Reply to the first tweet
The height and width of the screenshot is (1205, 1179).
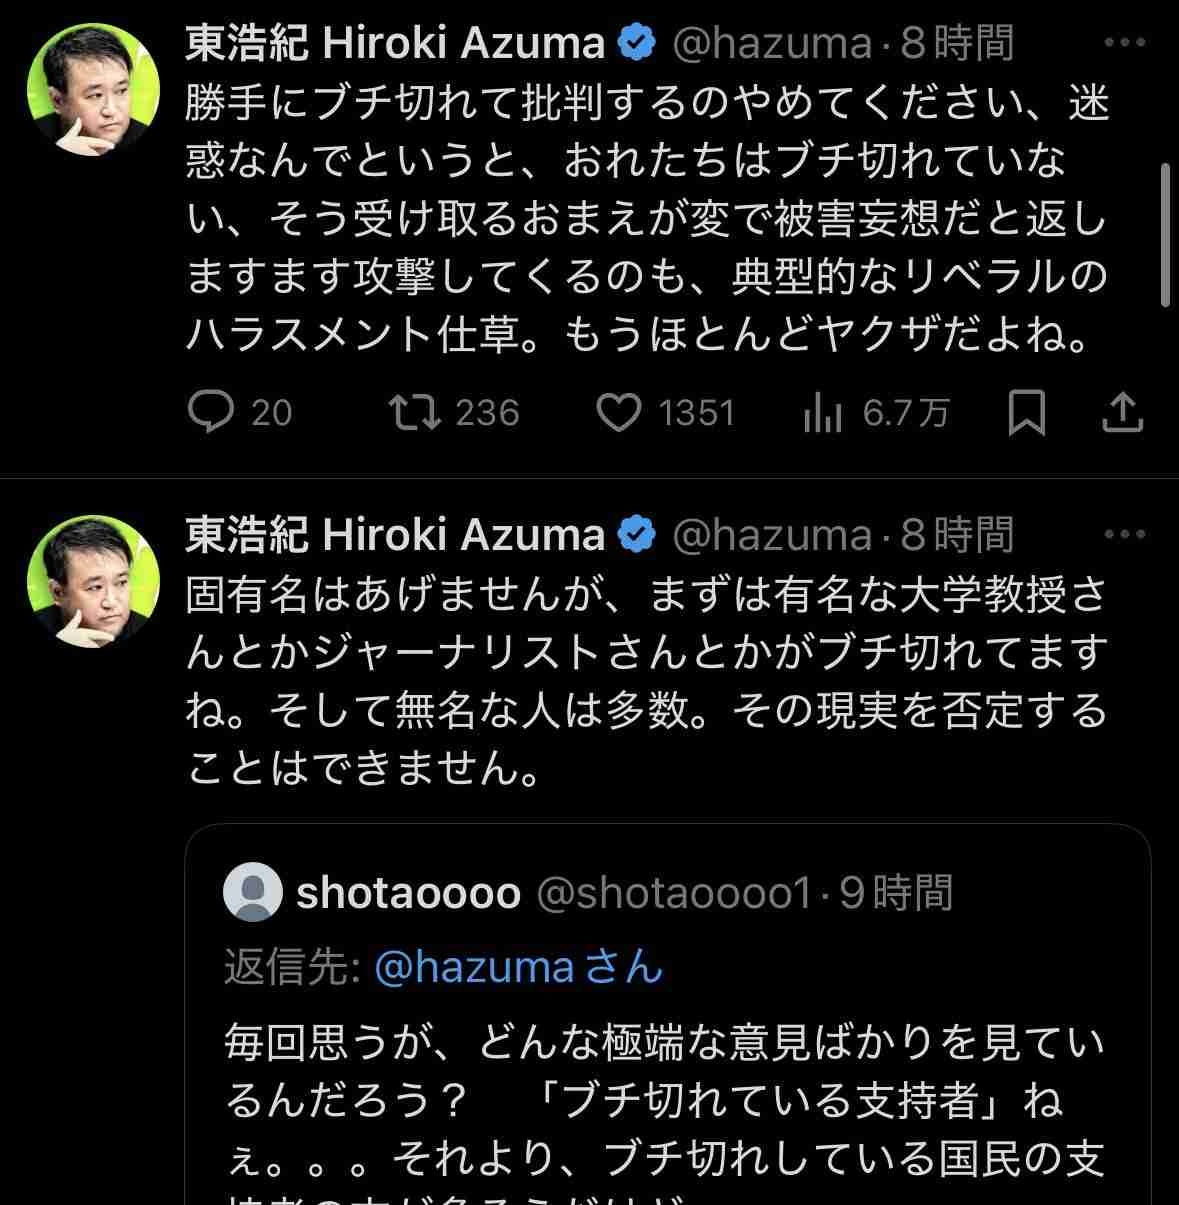211,412
